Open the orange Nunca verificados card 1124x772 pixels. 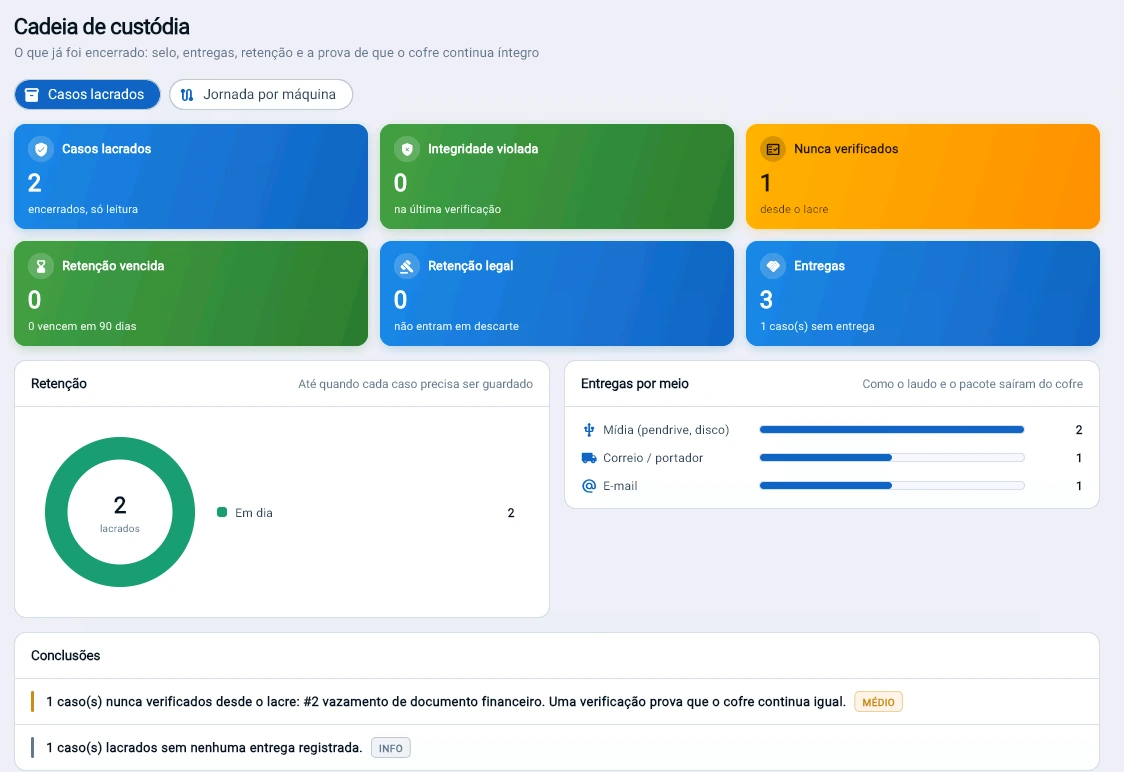click(x=923, y=176)
